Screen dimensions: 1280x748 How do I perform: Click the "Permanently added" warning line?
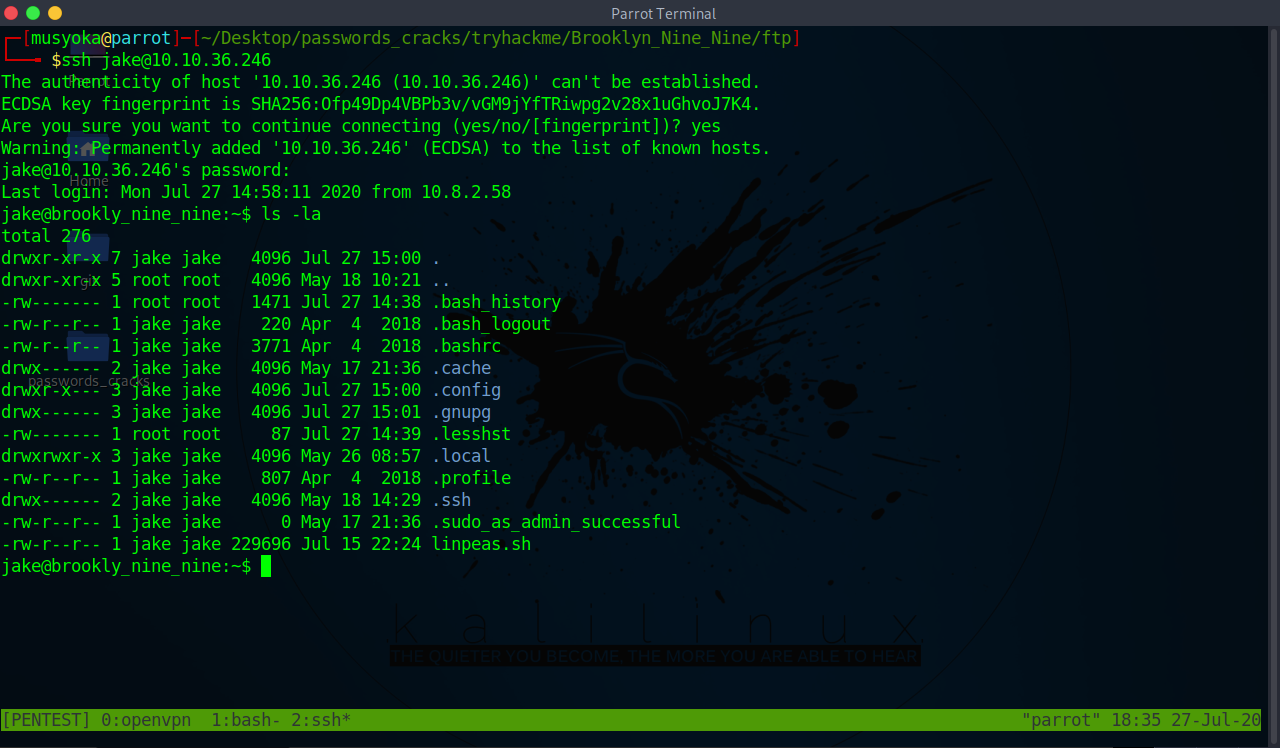[x=386, y=148]
